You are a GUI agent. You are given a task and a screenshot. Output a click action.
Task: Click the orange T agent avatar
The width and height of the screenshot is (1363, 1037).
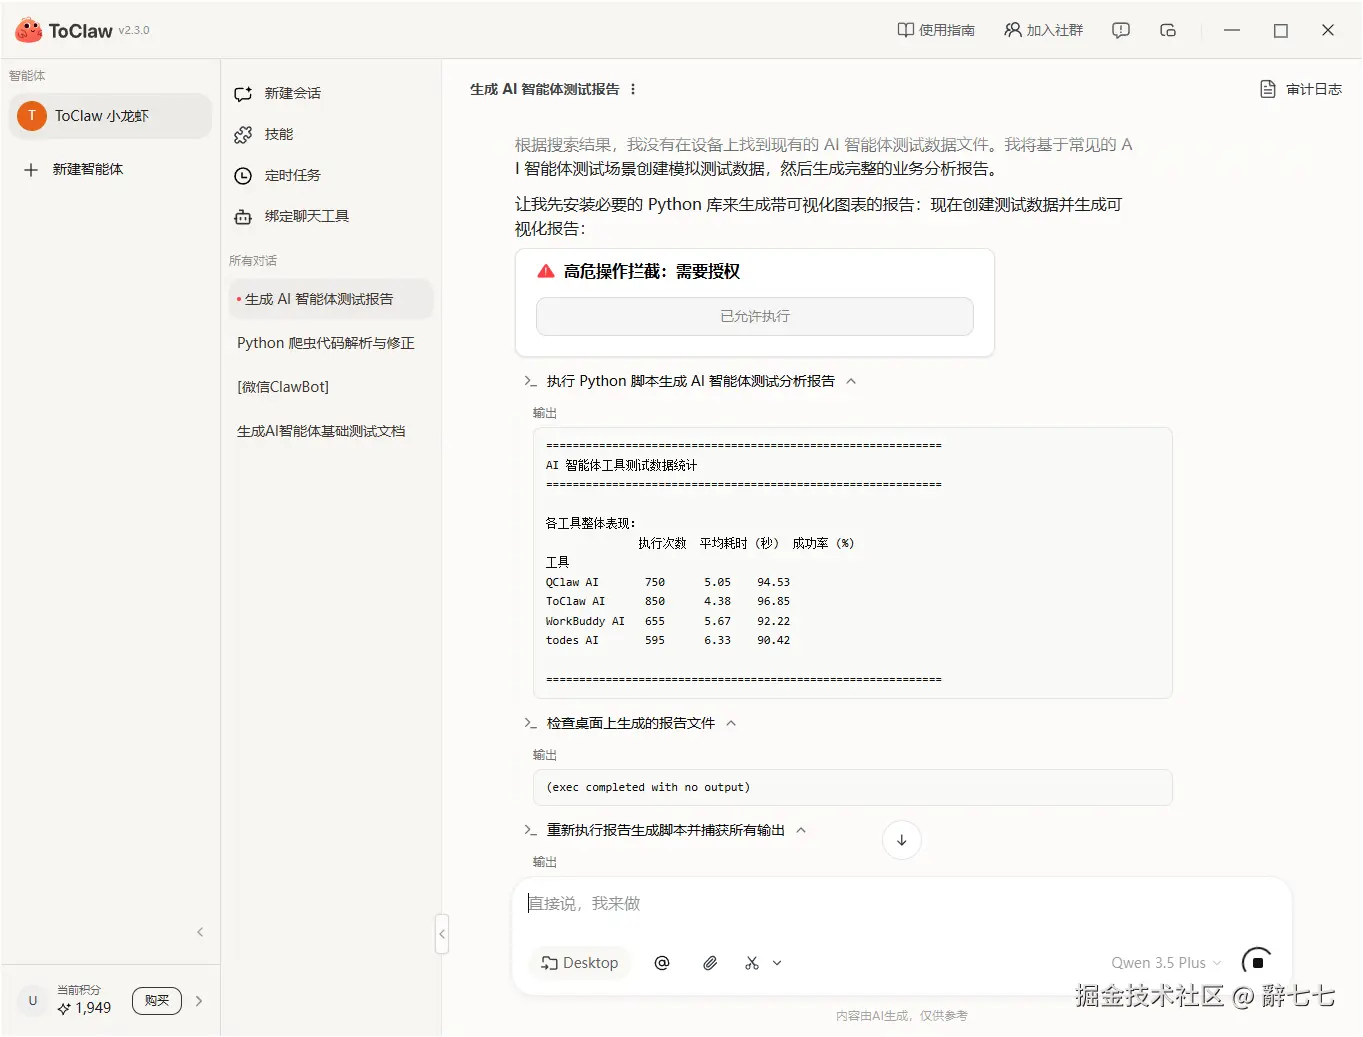(x=32, y=116)
